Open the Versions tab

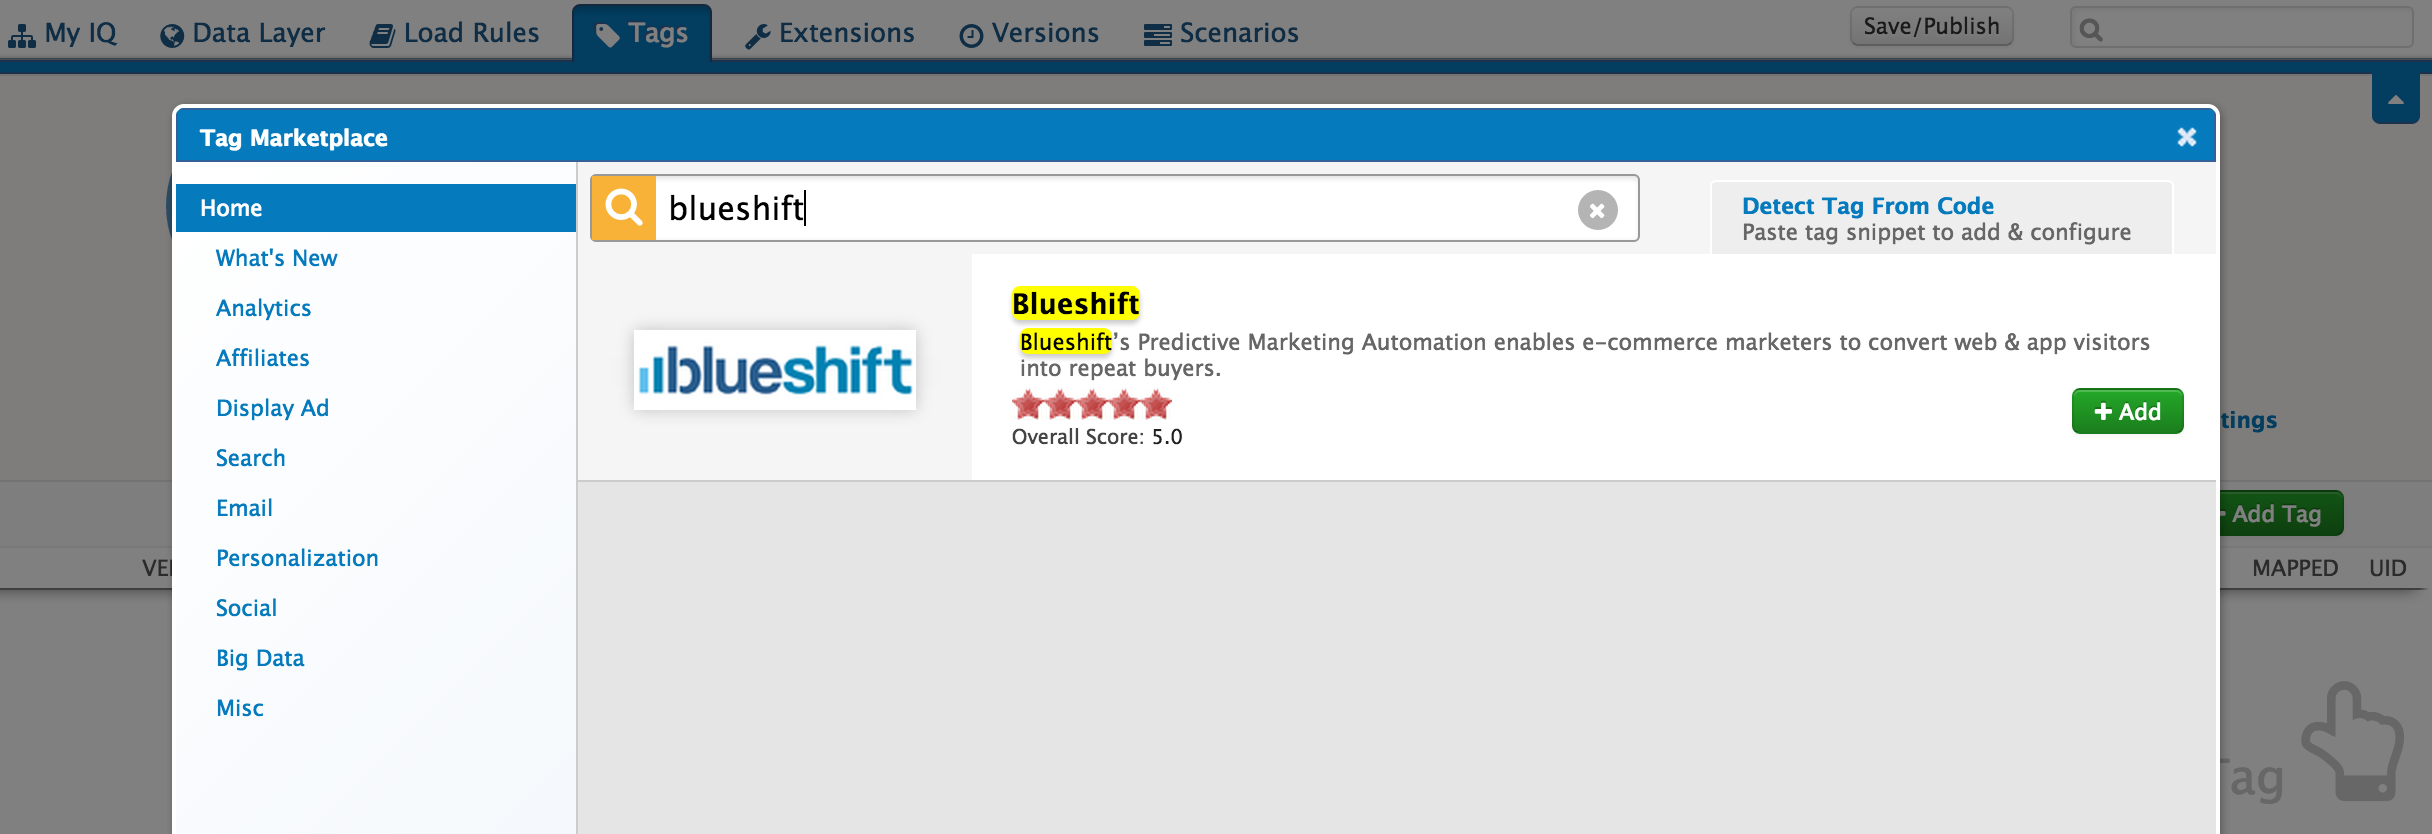(x=1029, y=33)
